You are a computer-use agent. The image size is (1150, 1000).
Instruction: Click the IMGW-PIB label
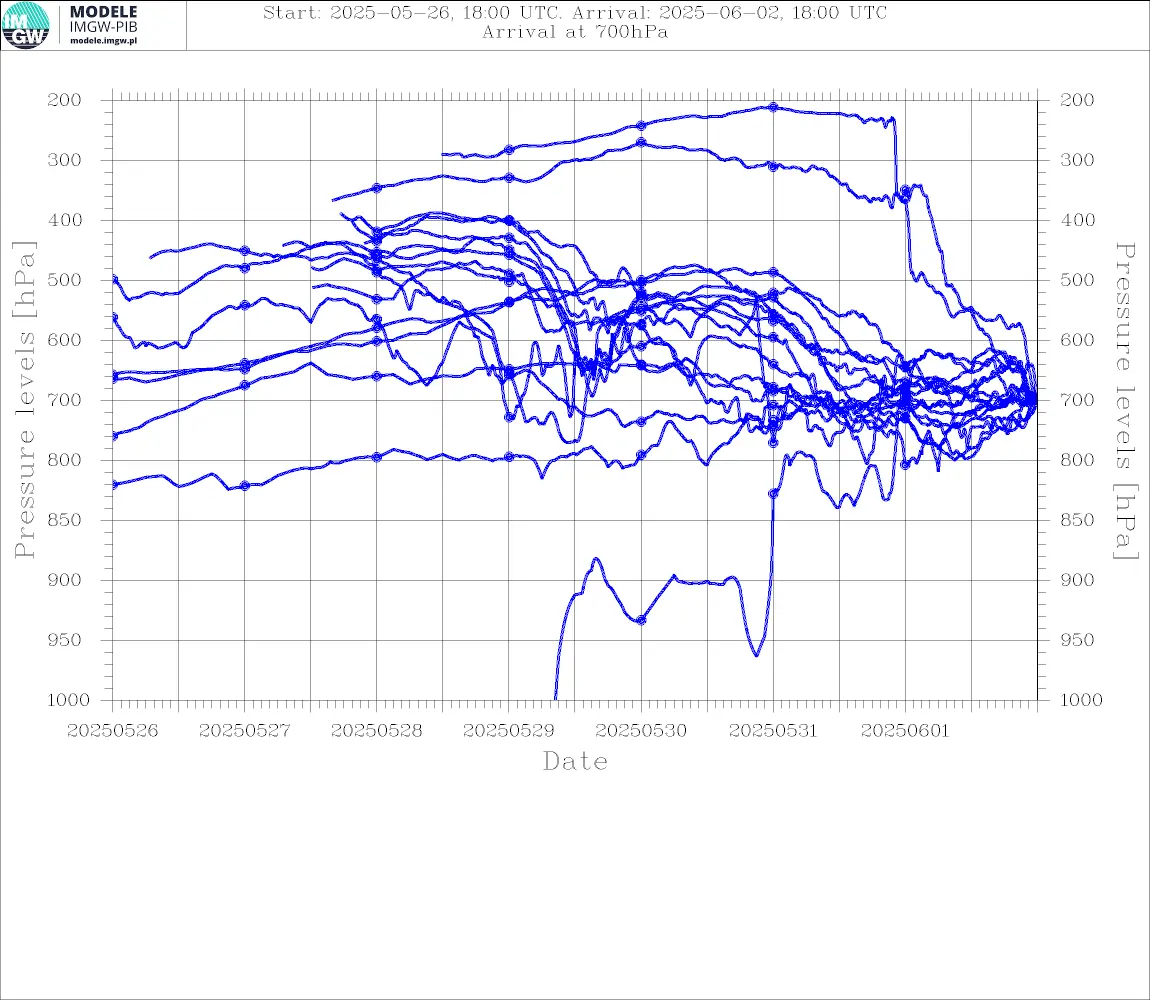click(x=103, y=27)
